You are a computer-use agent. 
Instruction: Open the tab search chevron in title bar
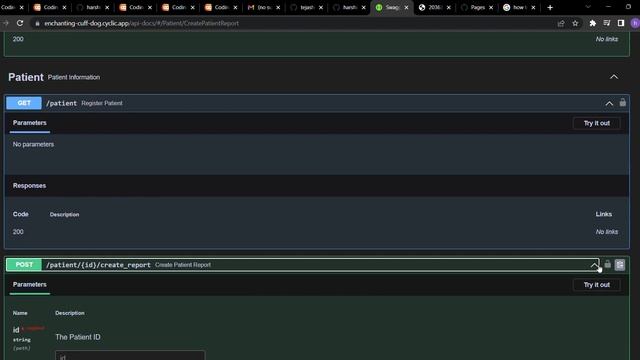click(x=588, y=7)
